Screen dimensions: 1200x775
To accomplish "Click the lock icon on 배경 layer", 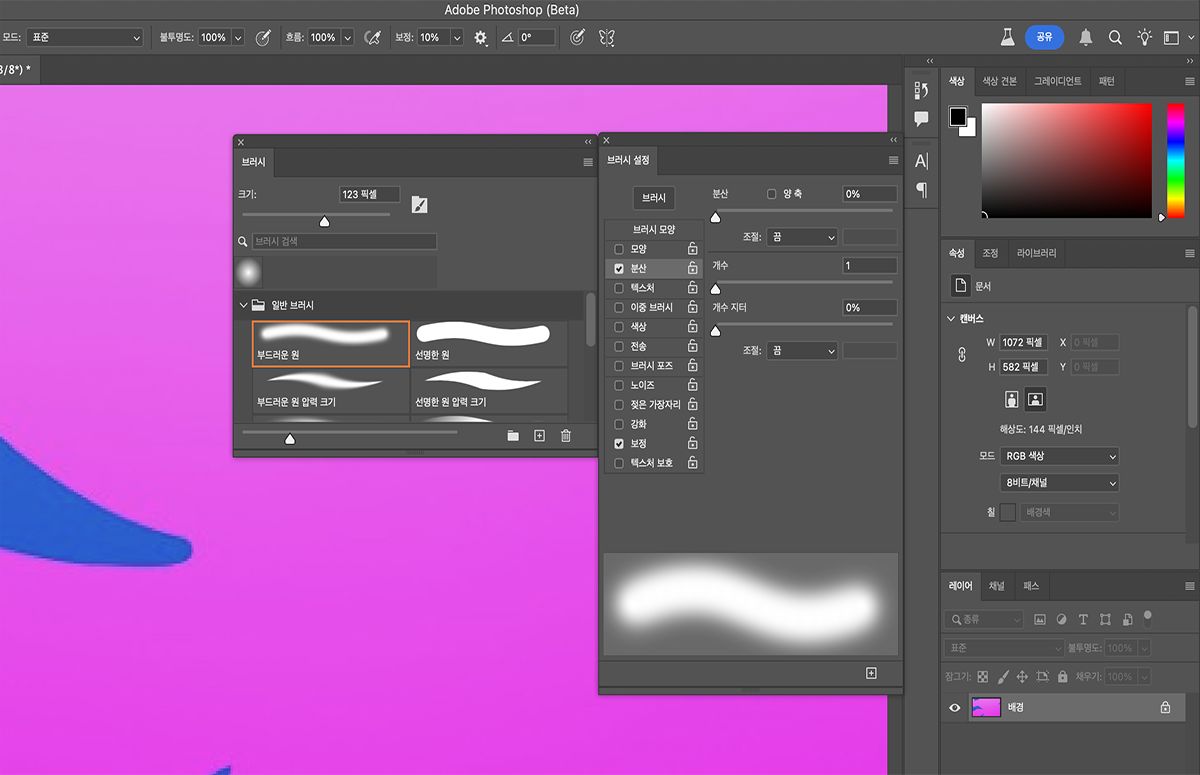I will [1165, 707].
